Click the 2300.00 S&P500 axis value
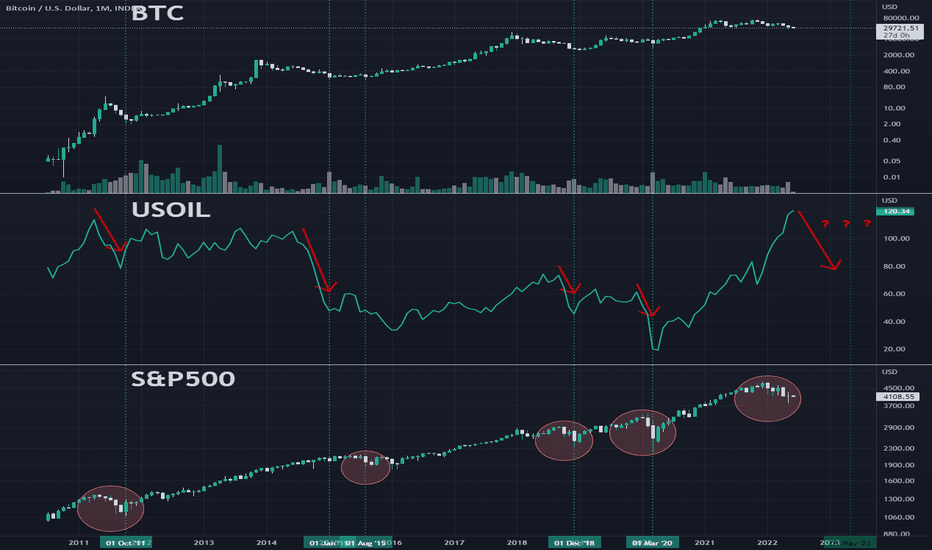Screen dimensions: 932x550 tap(899, 448)
